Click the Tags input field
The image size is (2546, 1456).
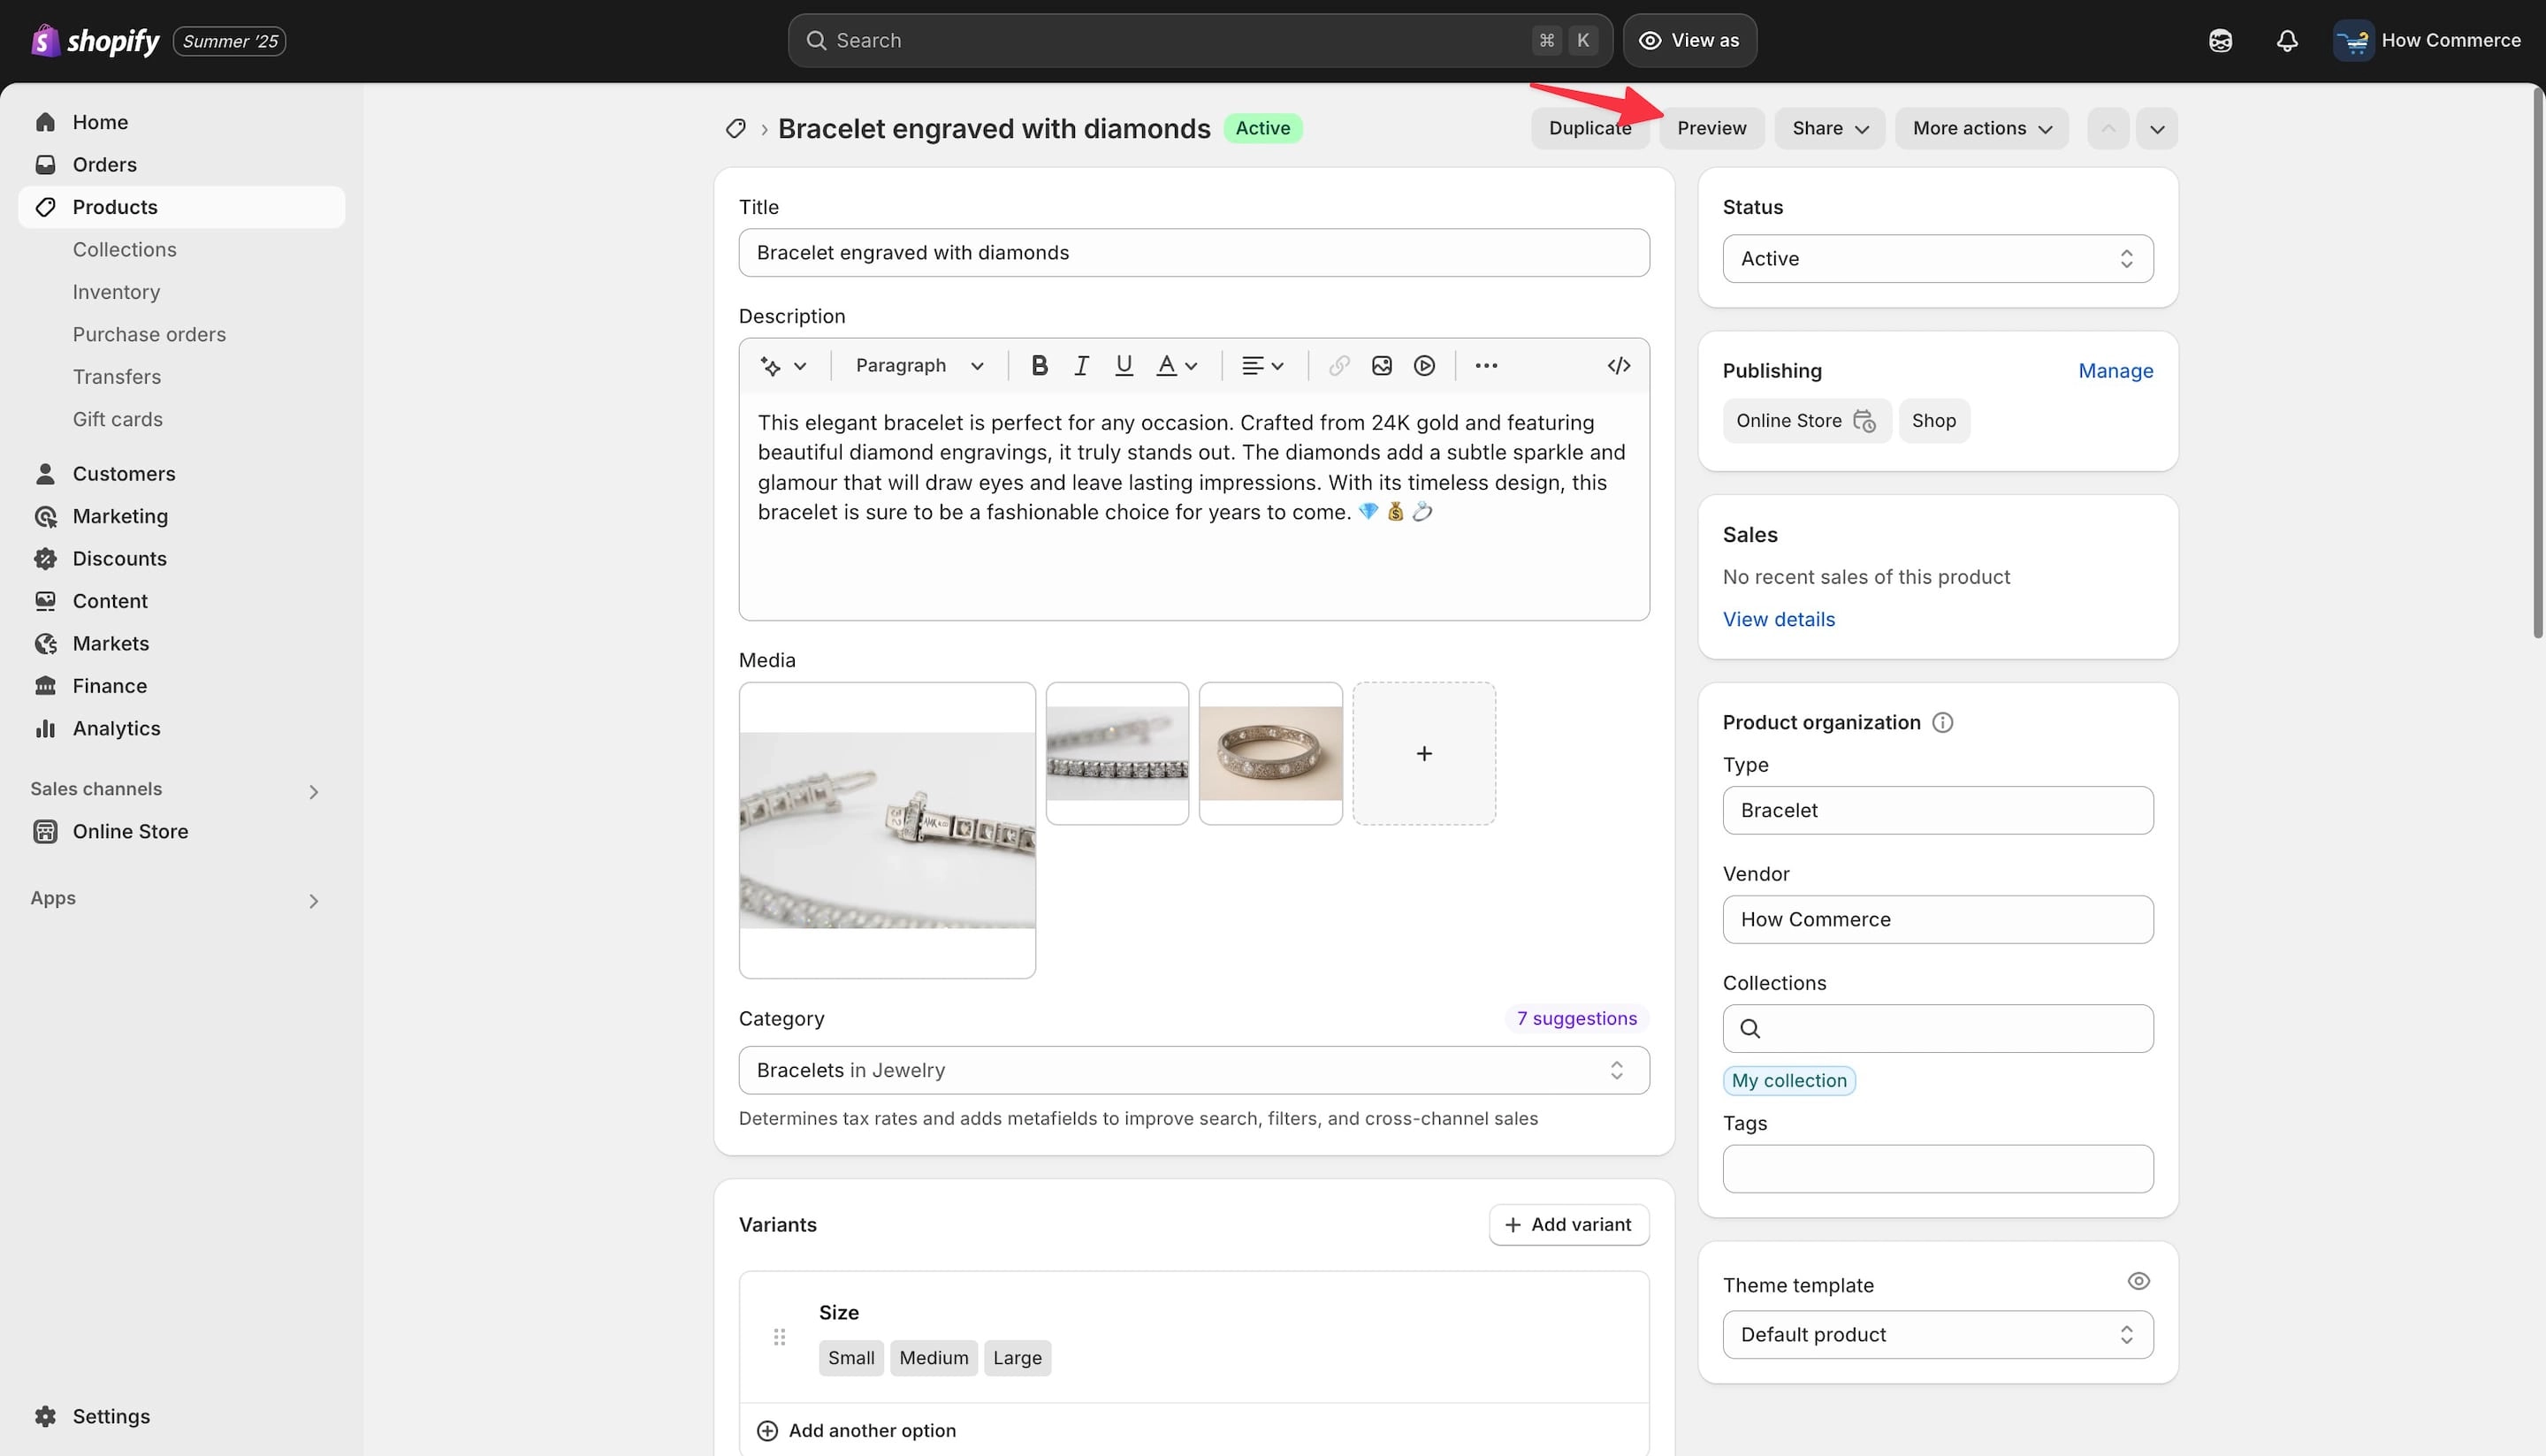1937,1169
